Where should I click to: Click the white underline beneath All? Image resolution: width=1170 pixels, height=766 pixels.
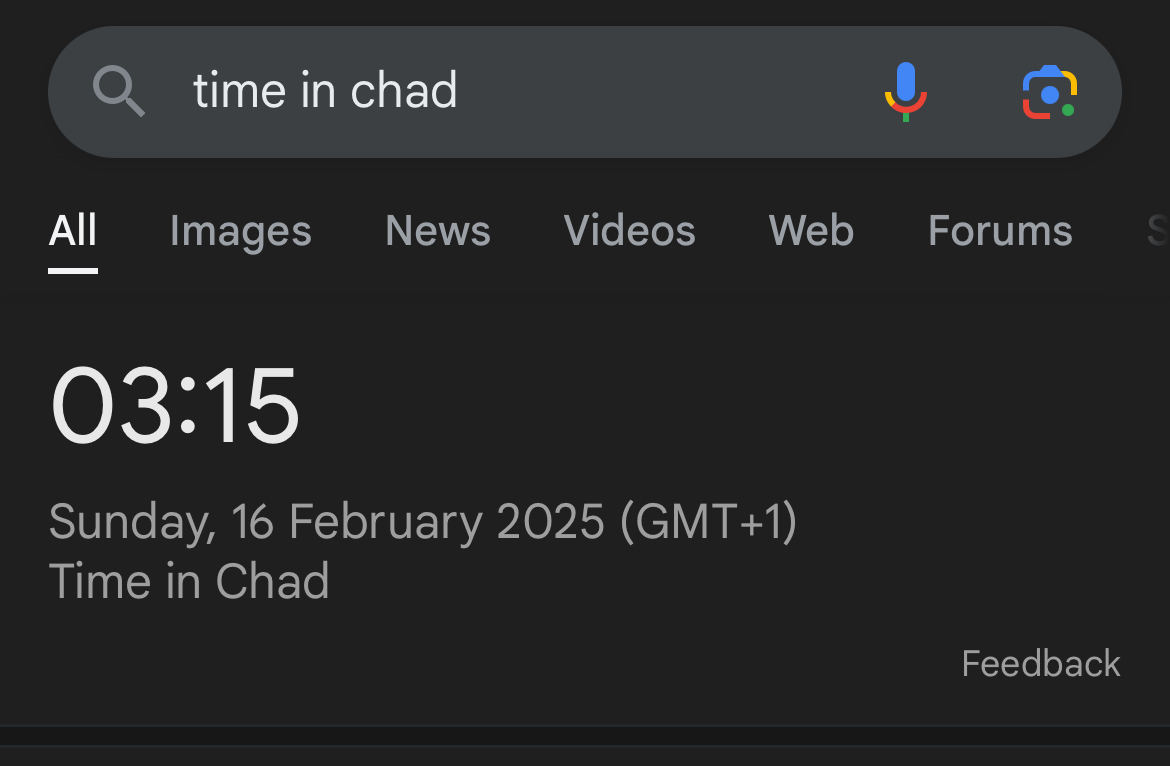click(x=73, y=270)
